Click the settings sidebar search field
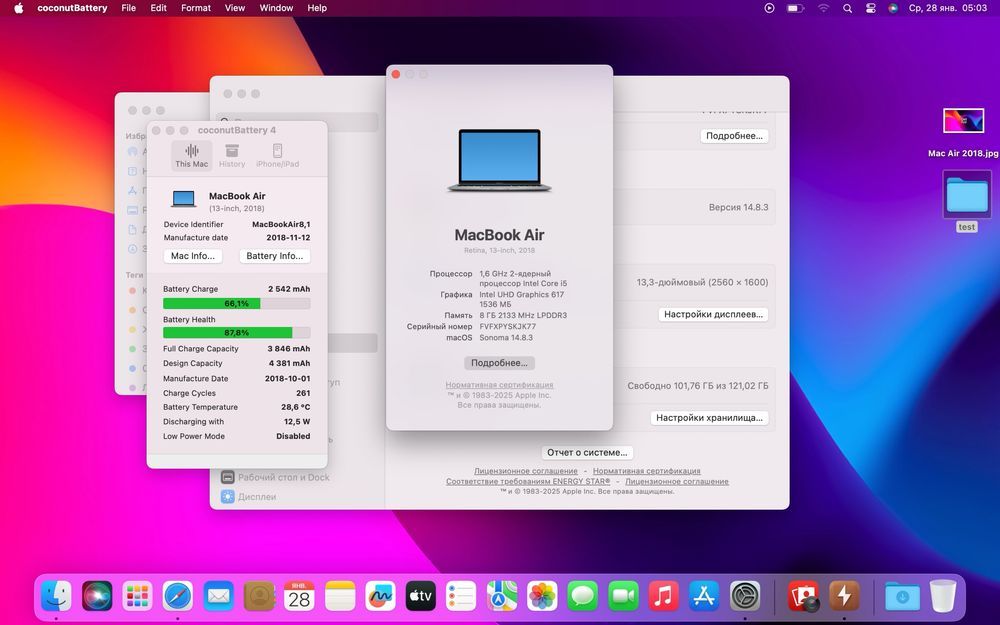Viewport: 1000px width, 625px height. [297, 121]
